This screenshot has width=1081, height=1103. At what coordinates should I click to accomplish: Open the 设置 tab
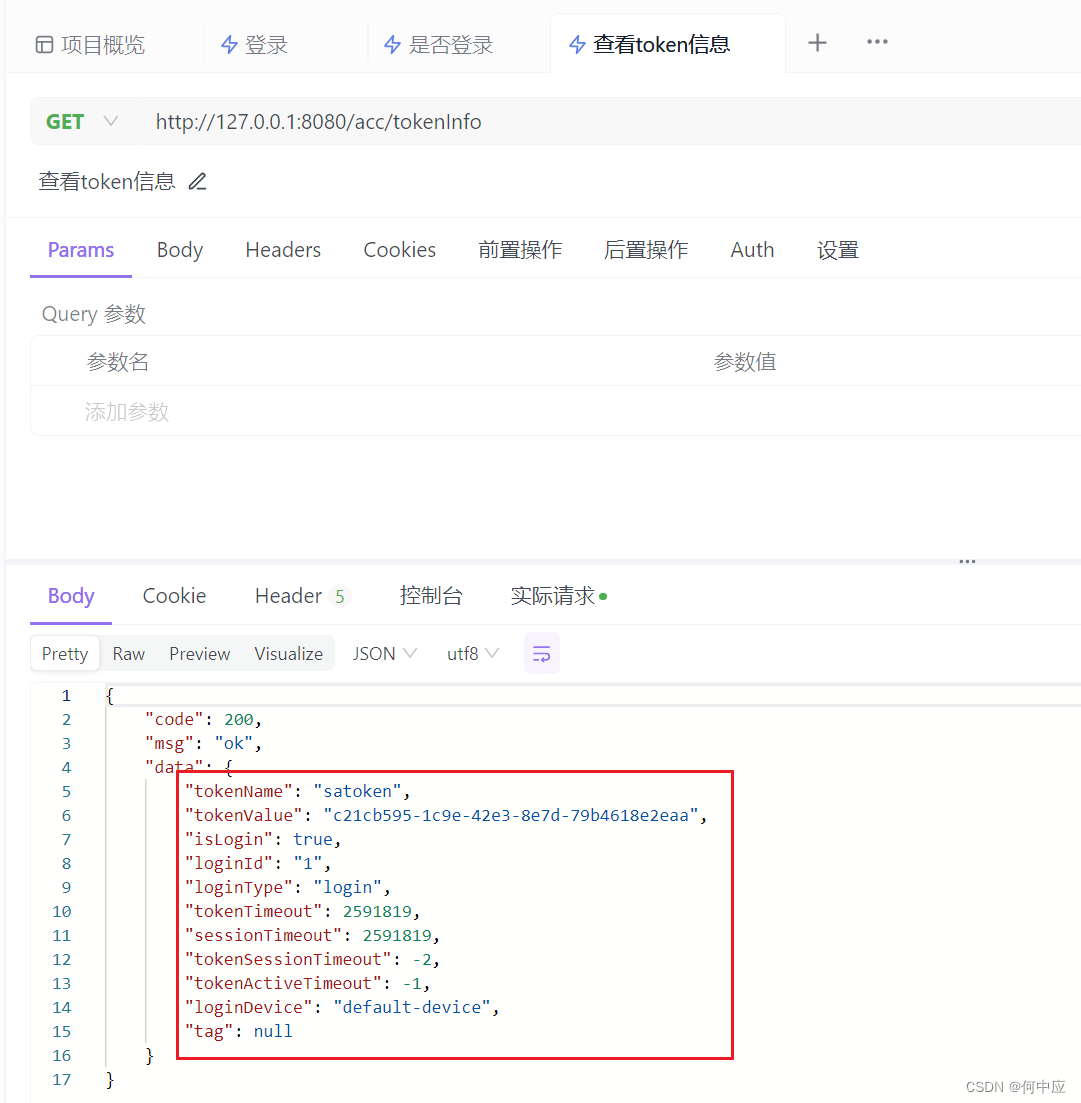coord(838,250)
